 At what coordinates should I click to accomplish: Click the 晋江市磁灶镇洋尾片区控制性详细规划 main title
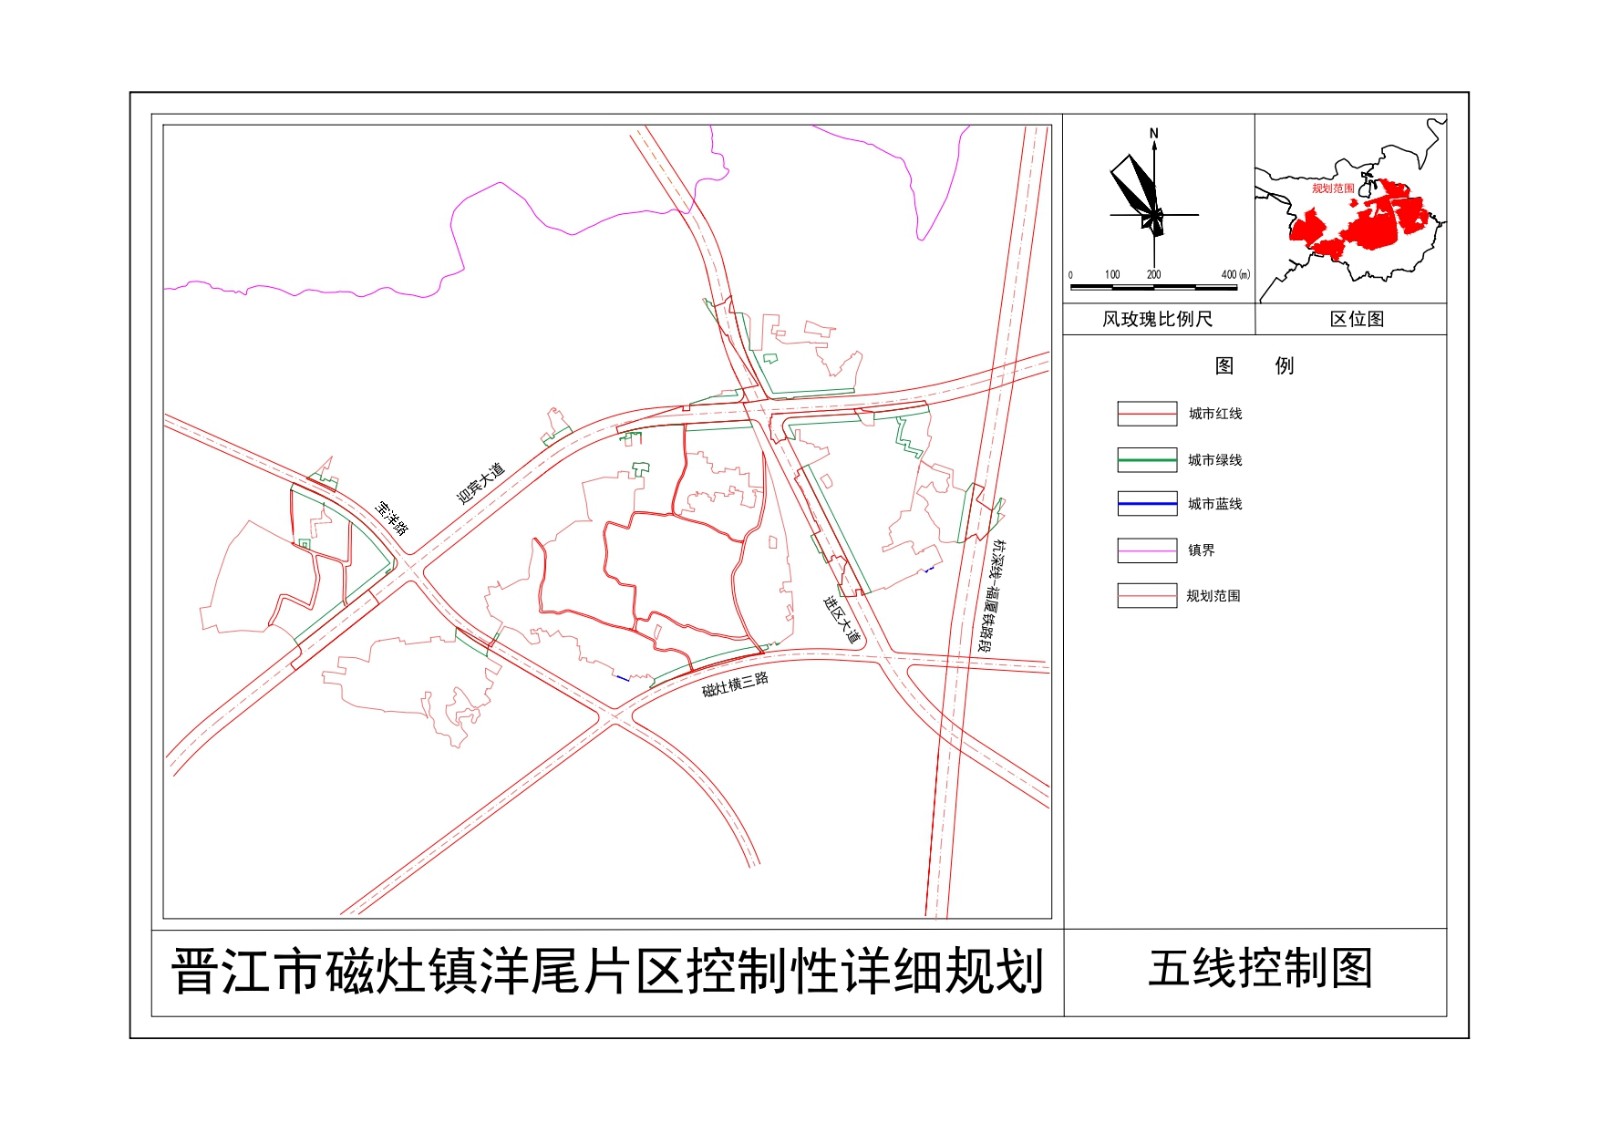pyautogui.click(x=607, y=972)
